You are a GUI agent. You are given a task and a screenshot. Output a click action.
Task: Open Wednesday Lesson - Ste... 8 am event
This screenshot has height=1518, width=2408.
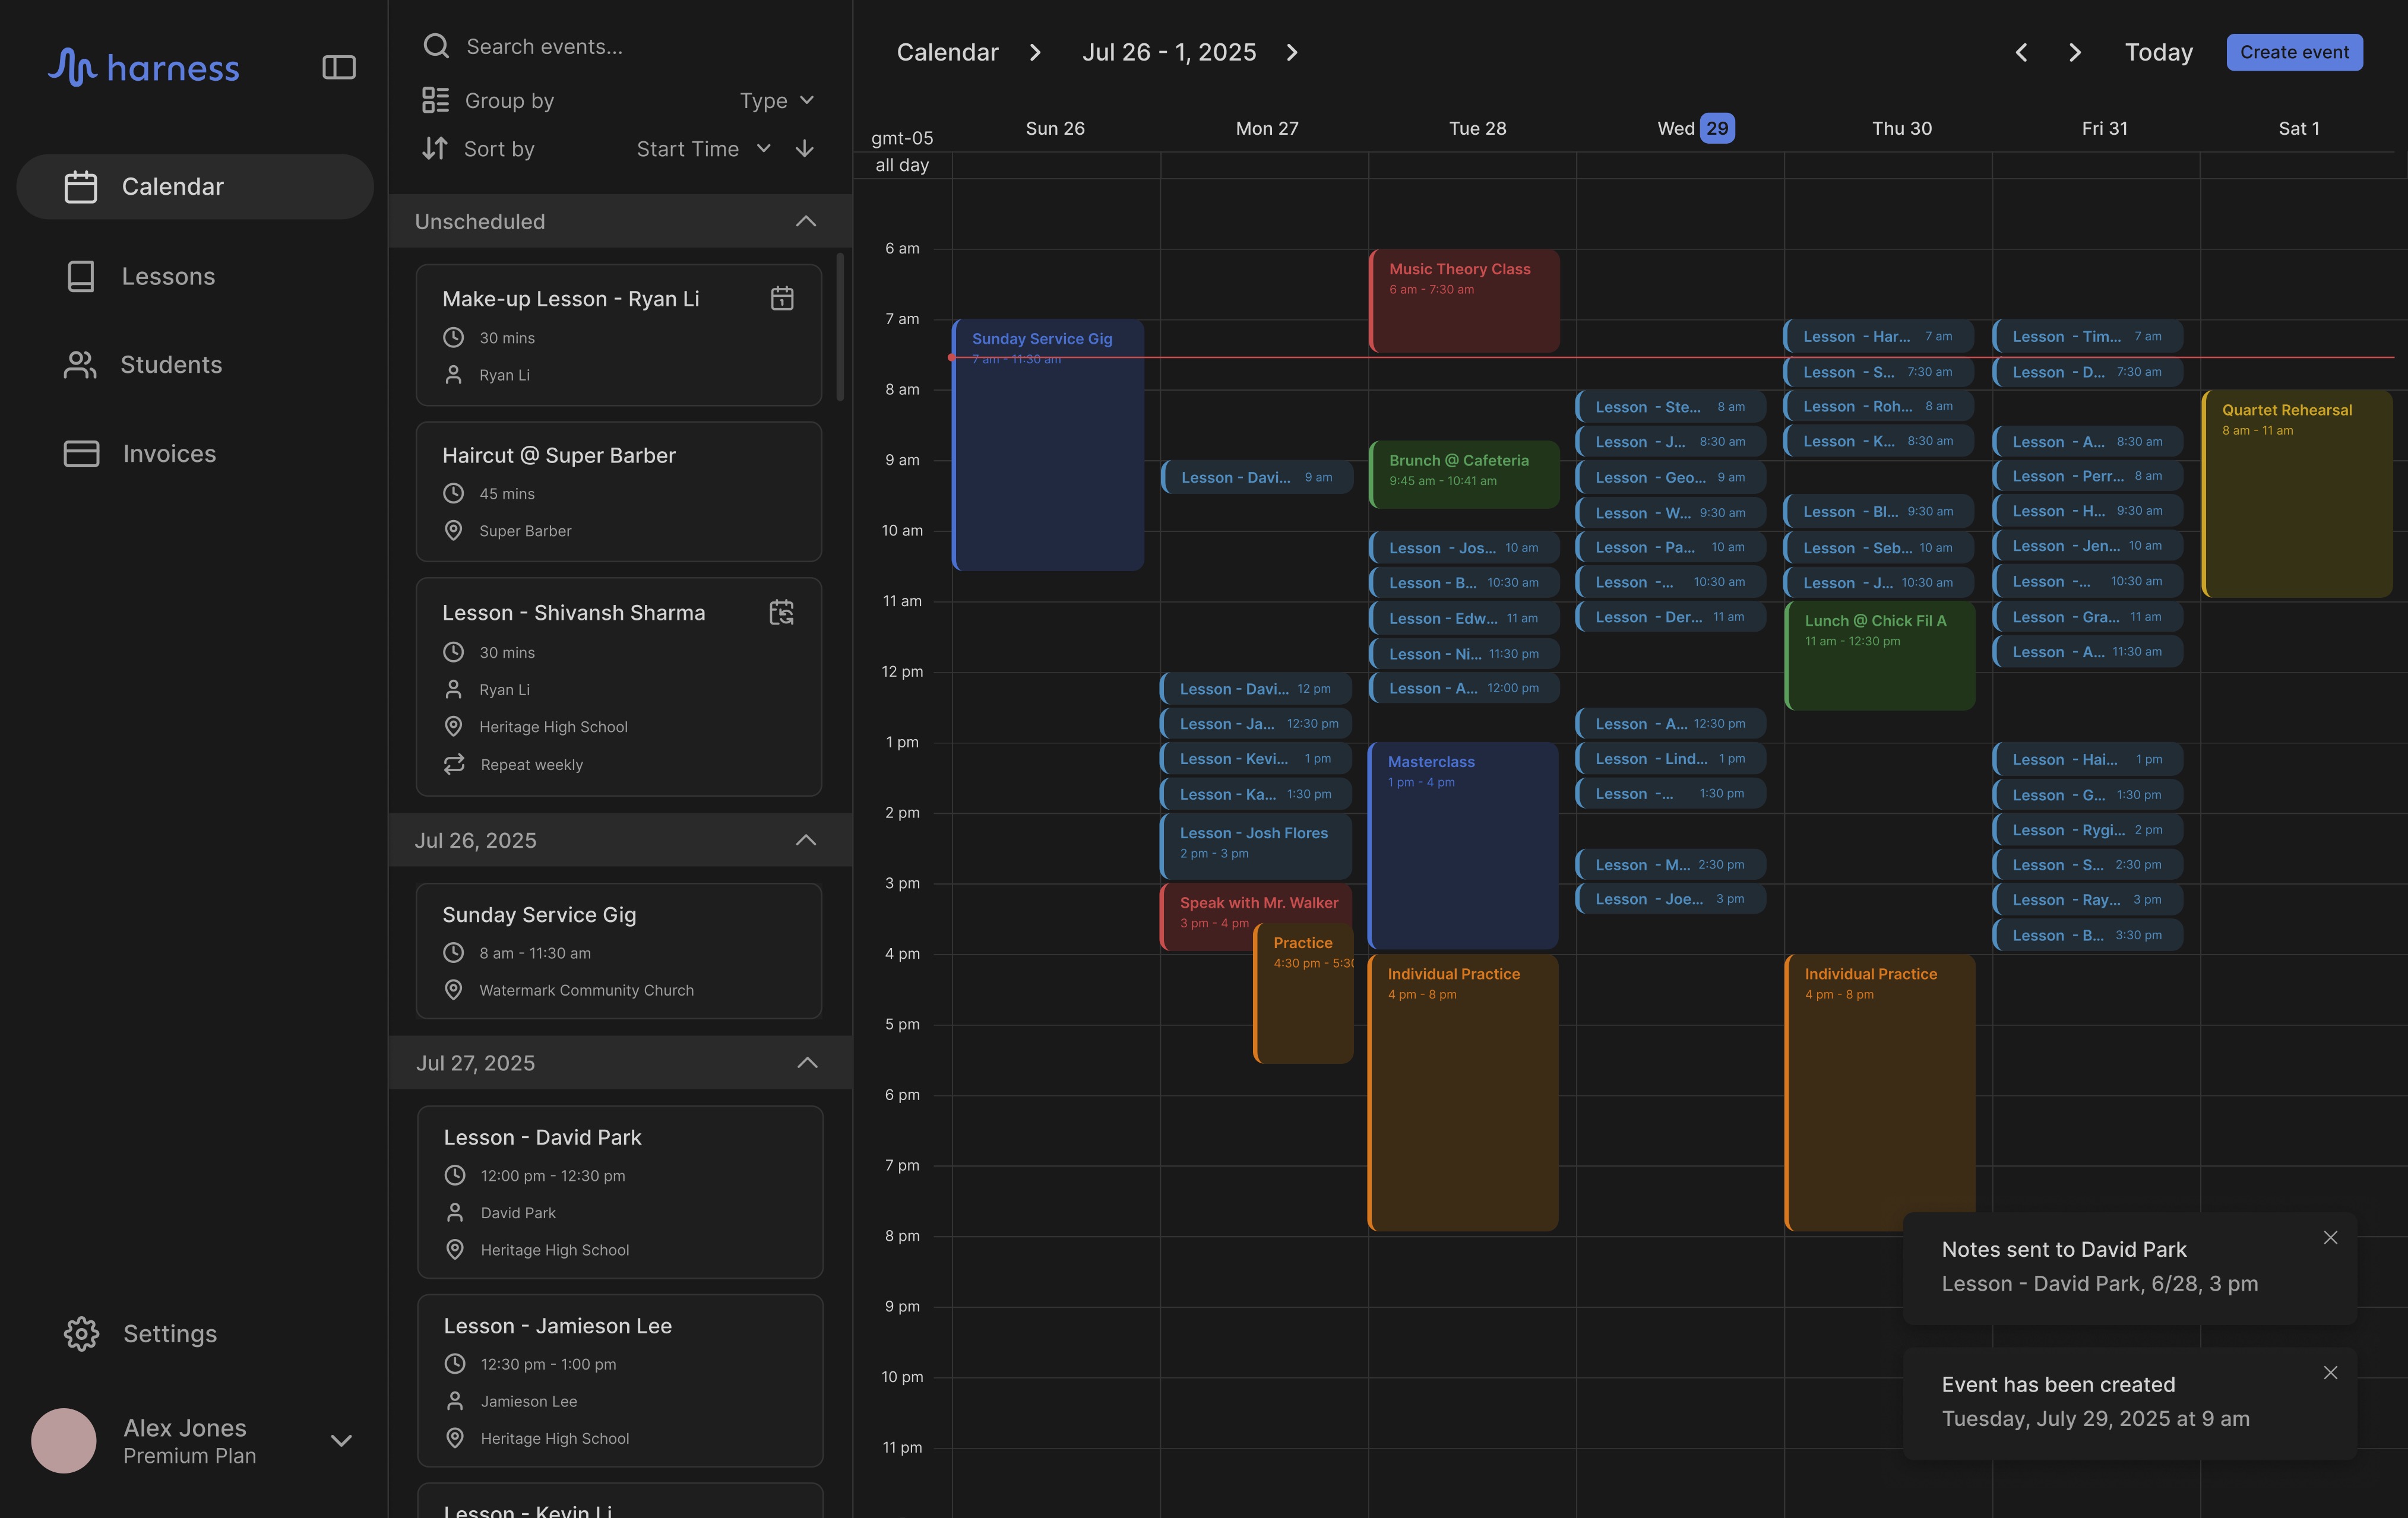point(1671,407)
